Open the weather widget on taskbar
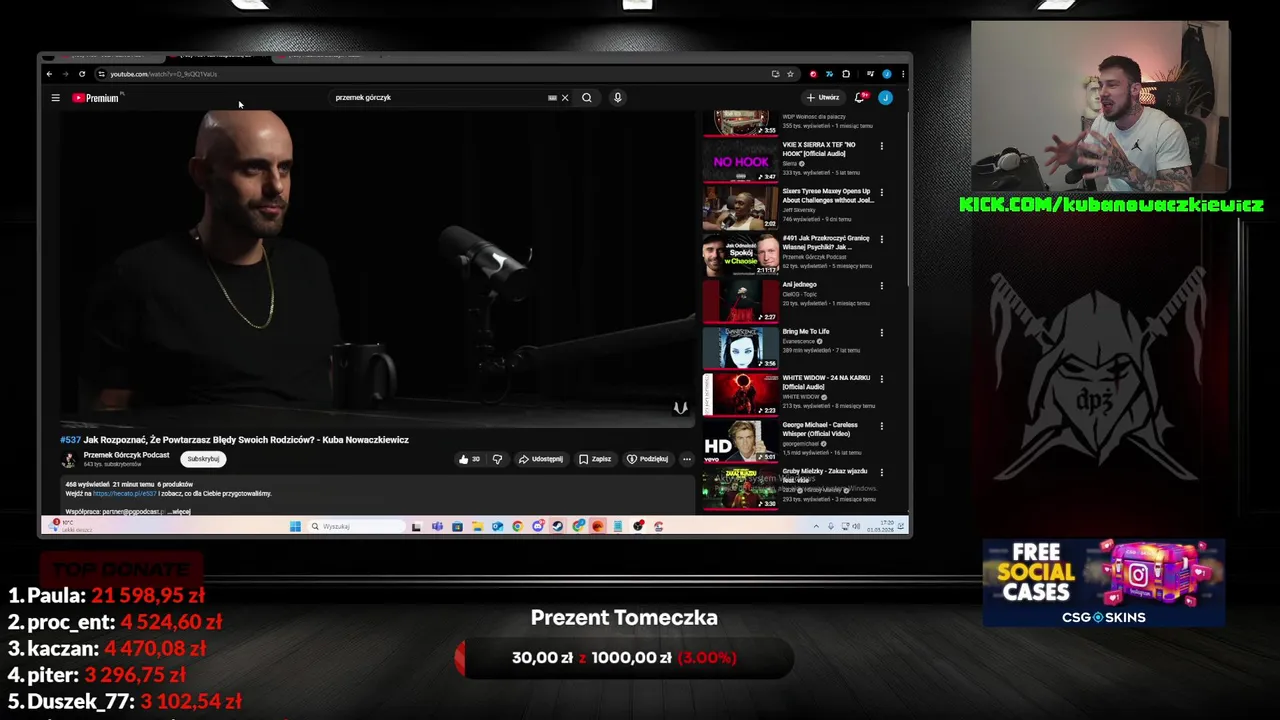The height and width of the screenshot is (720, 1280). 70,526
